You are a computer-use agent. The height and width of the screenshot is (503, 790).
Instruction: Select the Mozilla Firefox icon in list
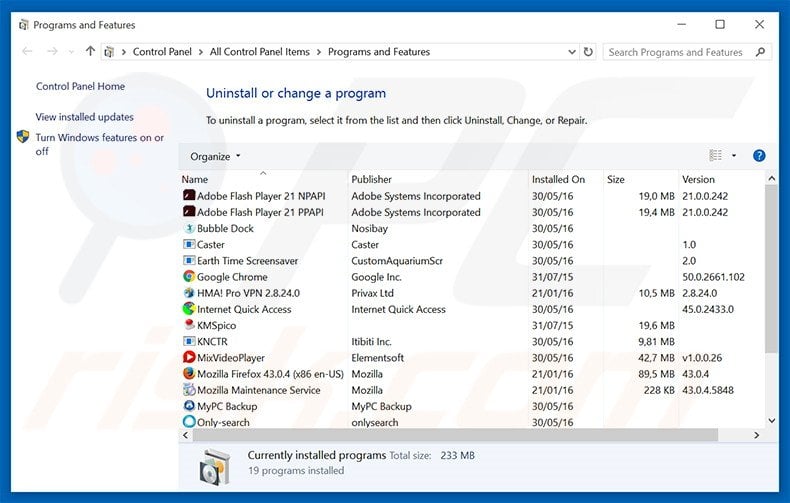(x=189, y=374)
